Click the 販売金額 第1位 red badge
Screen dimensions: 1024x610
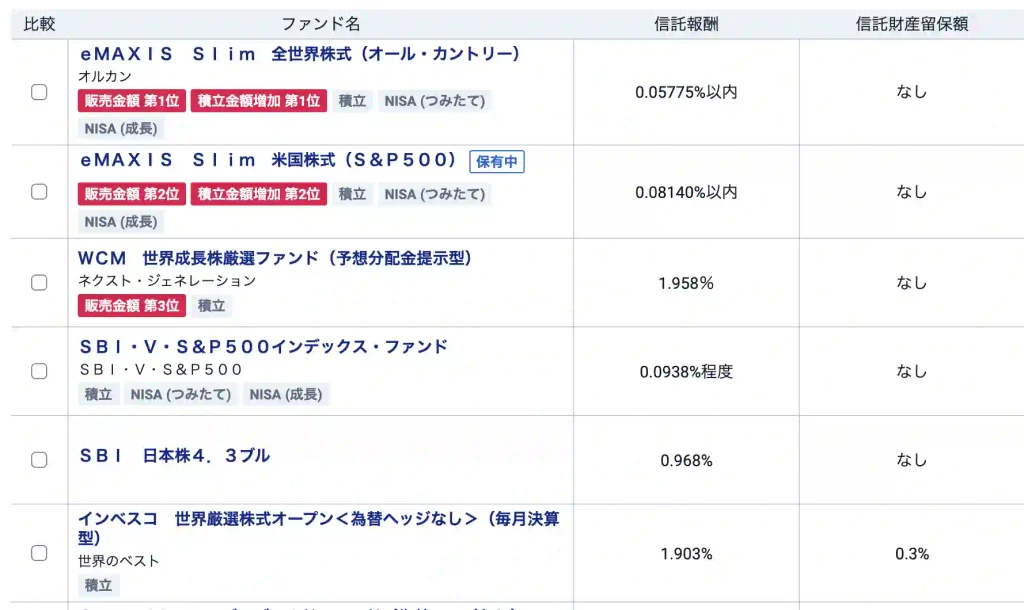pyautogui.click(x=132, y=101)
